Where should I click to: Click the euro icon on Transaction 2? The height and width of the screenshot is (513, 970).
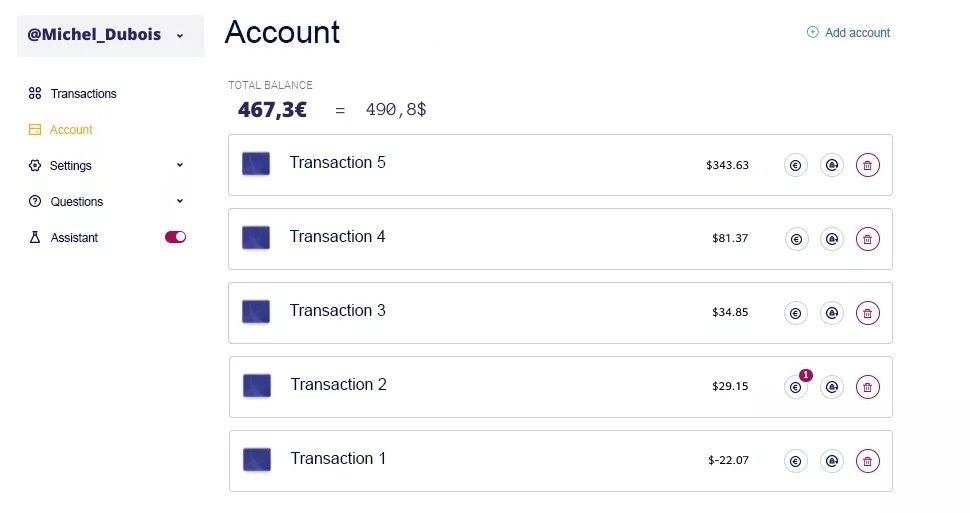[x=796, y=388]
